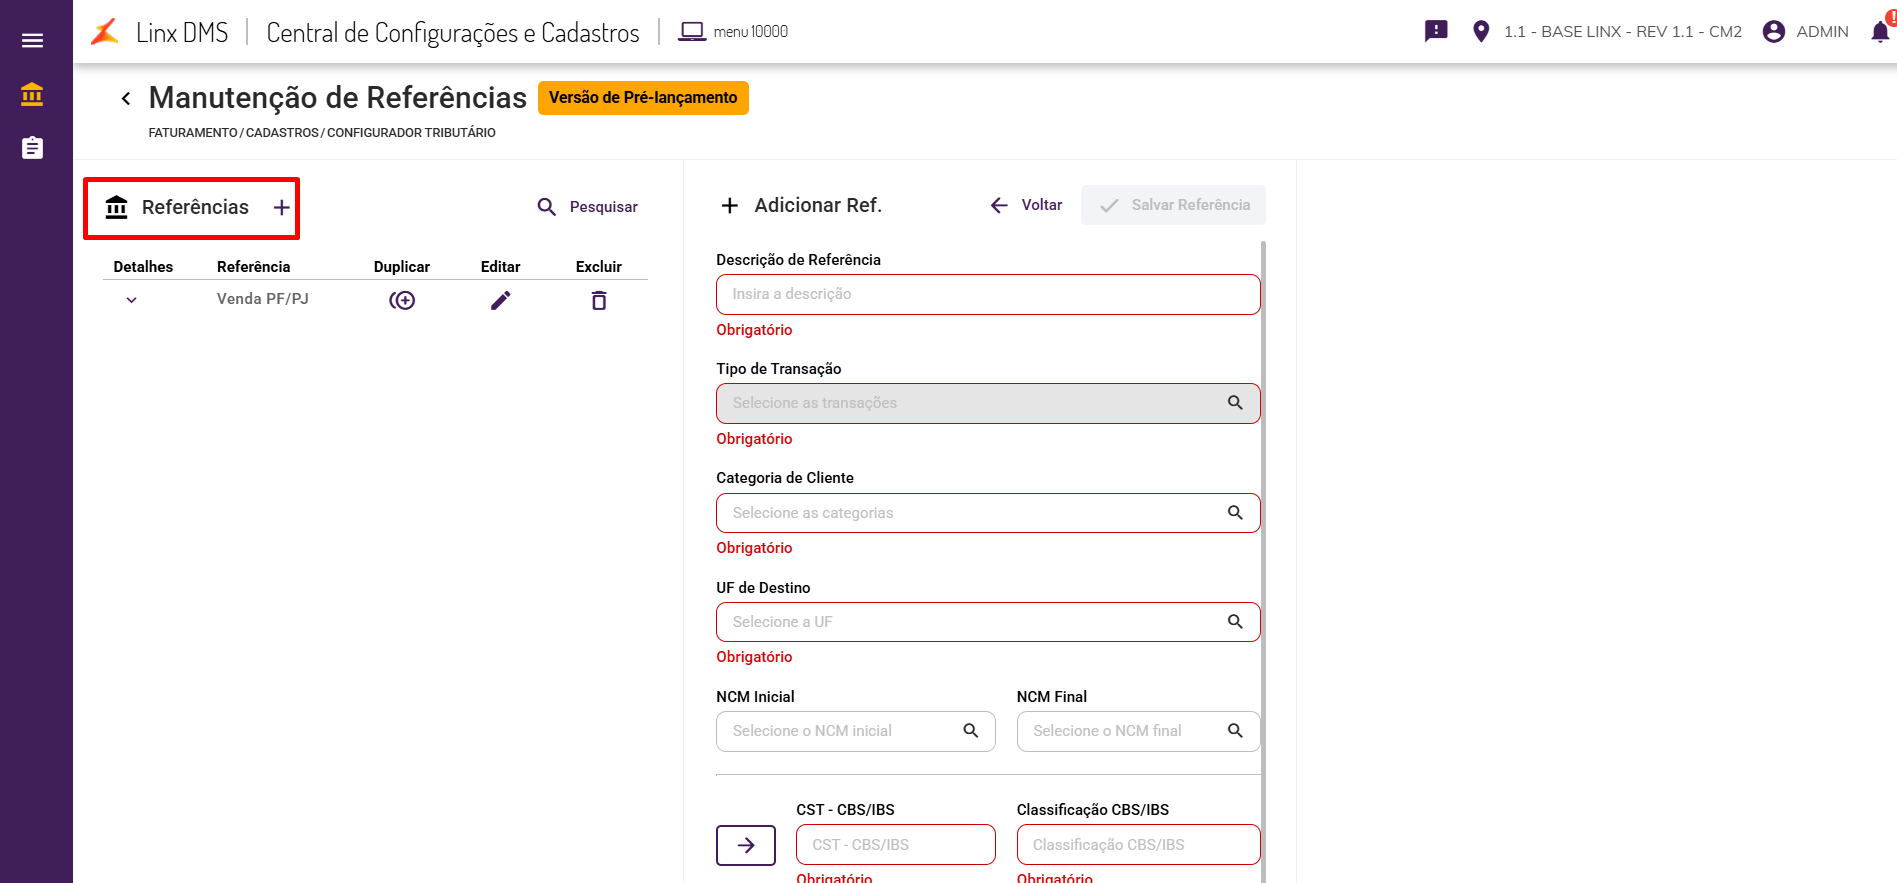Click the Descrição de Referência input field
The height and width of the screenshot is (883, 1897).
click(x=987, y=294)
